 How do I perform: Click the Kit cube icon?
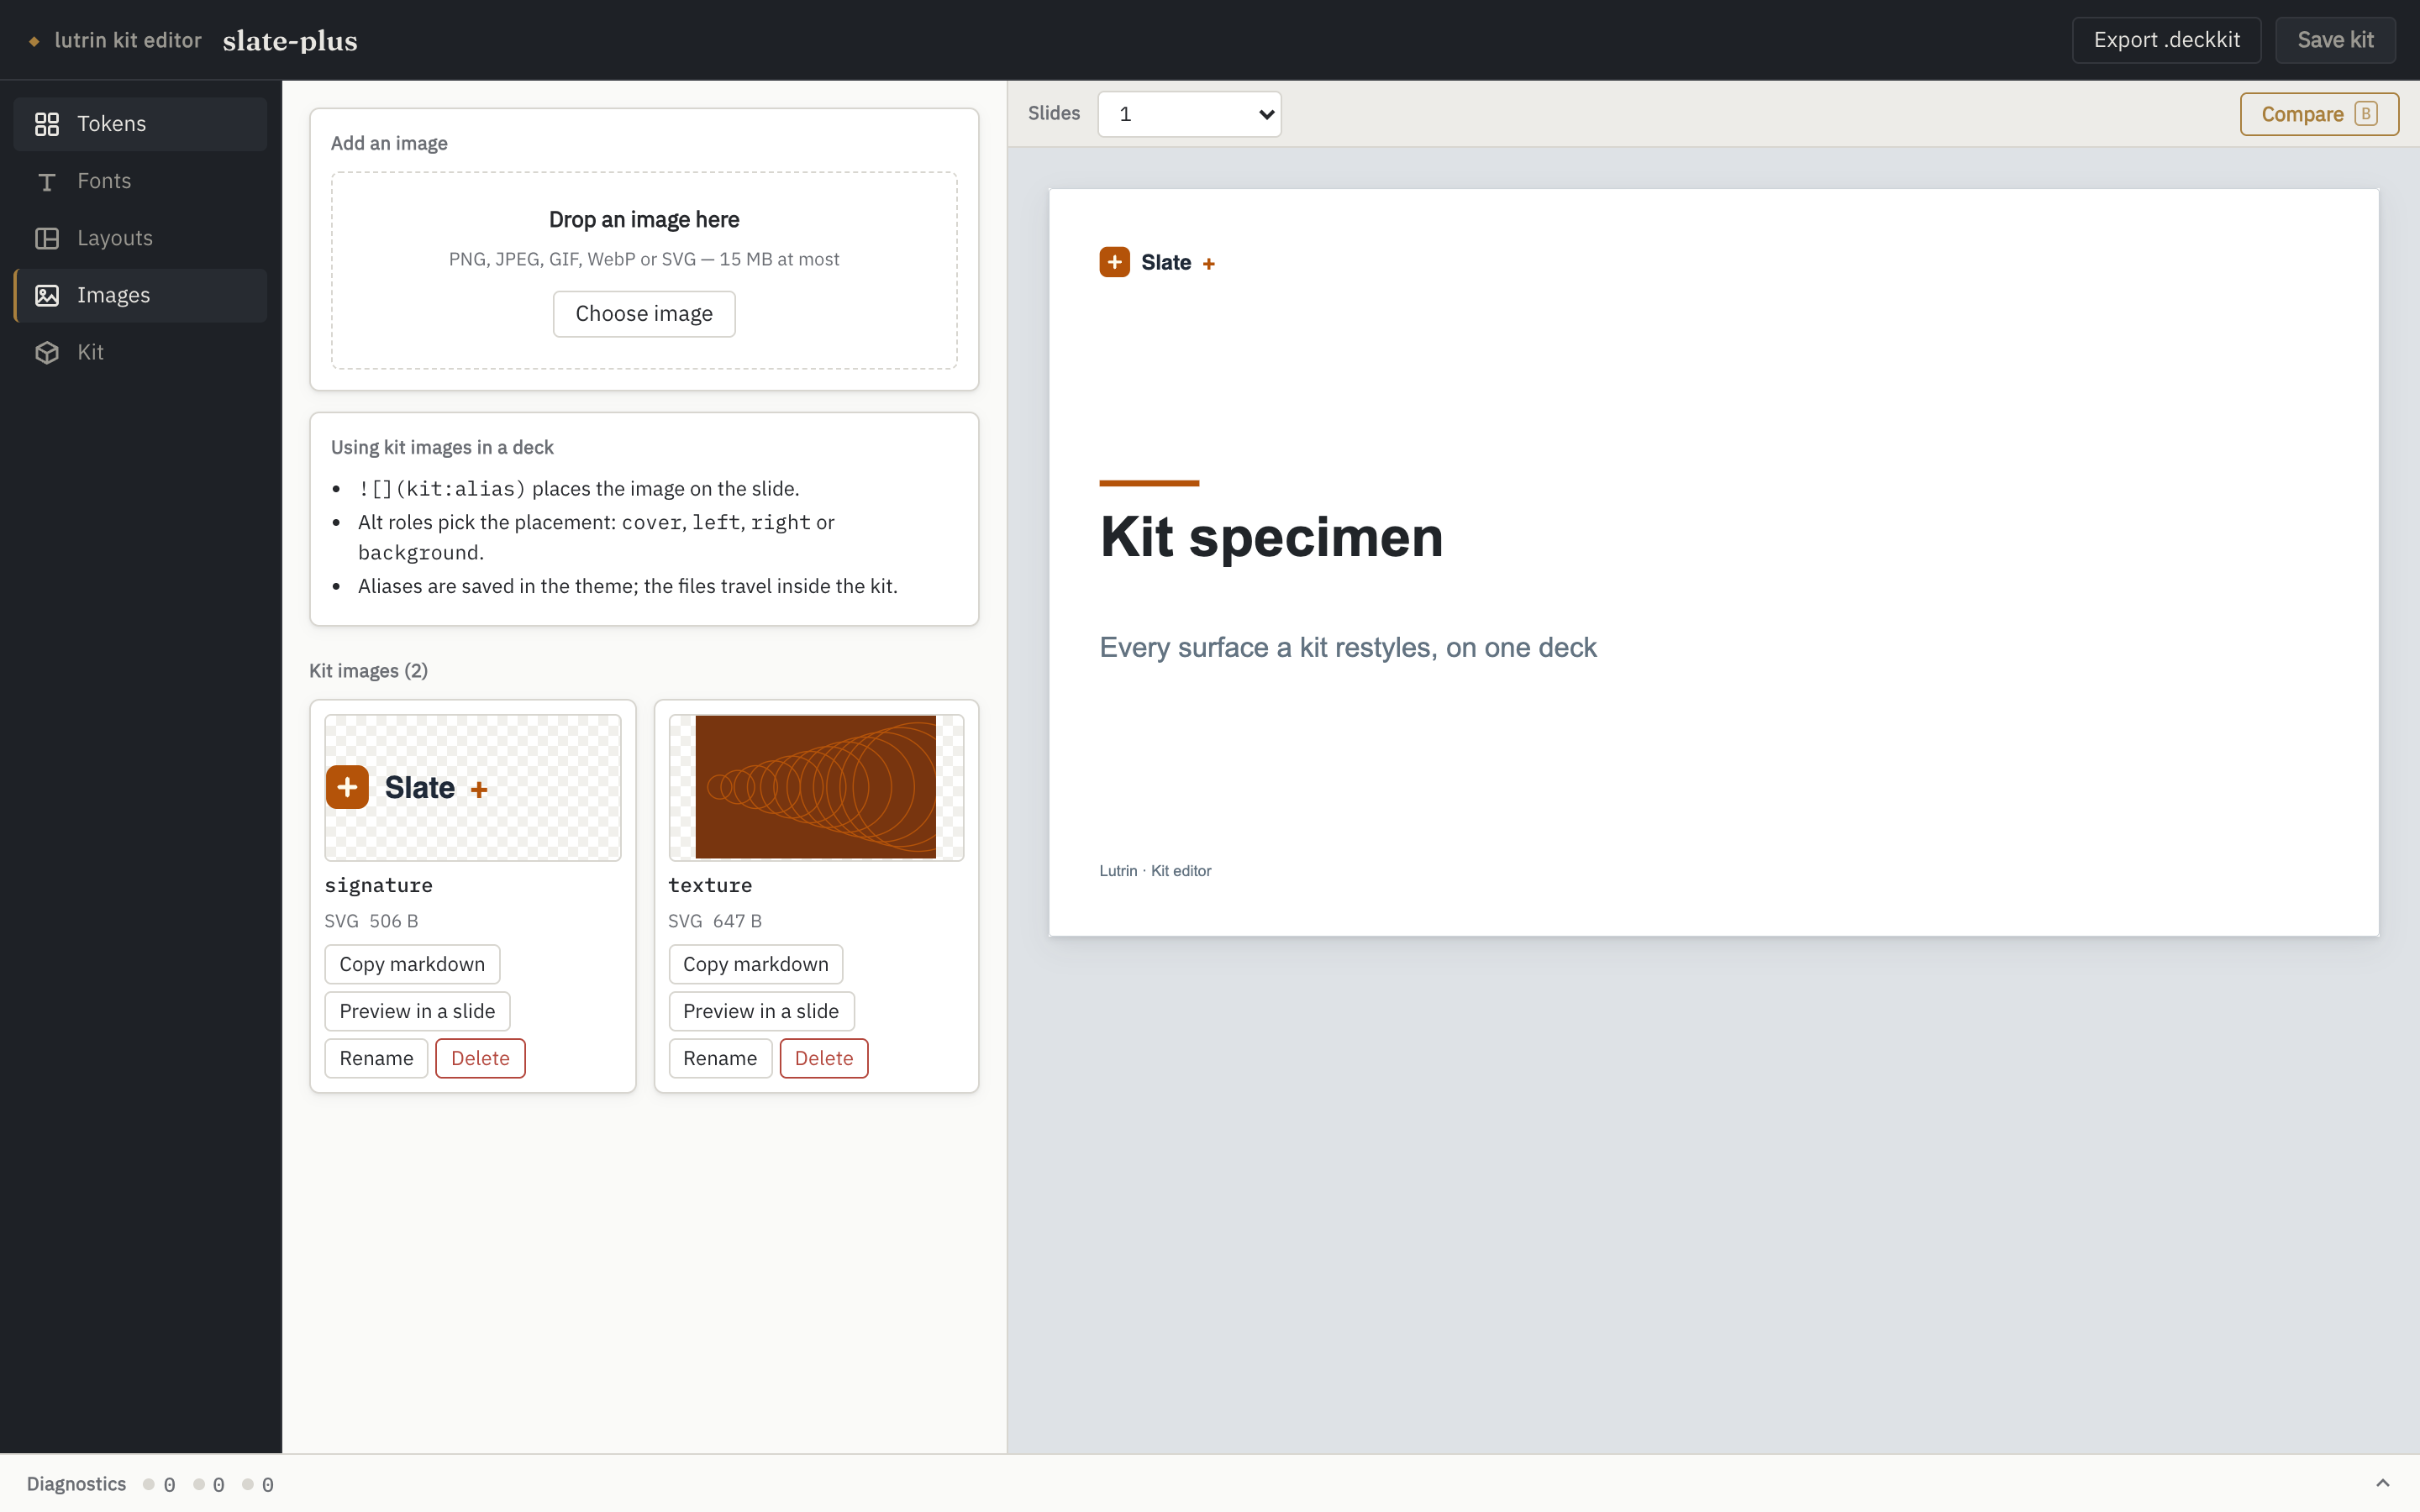tap(47, 352)
